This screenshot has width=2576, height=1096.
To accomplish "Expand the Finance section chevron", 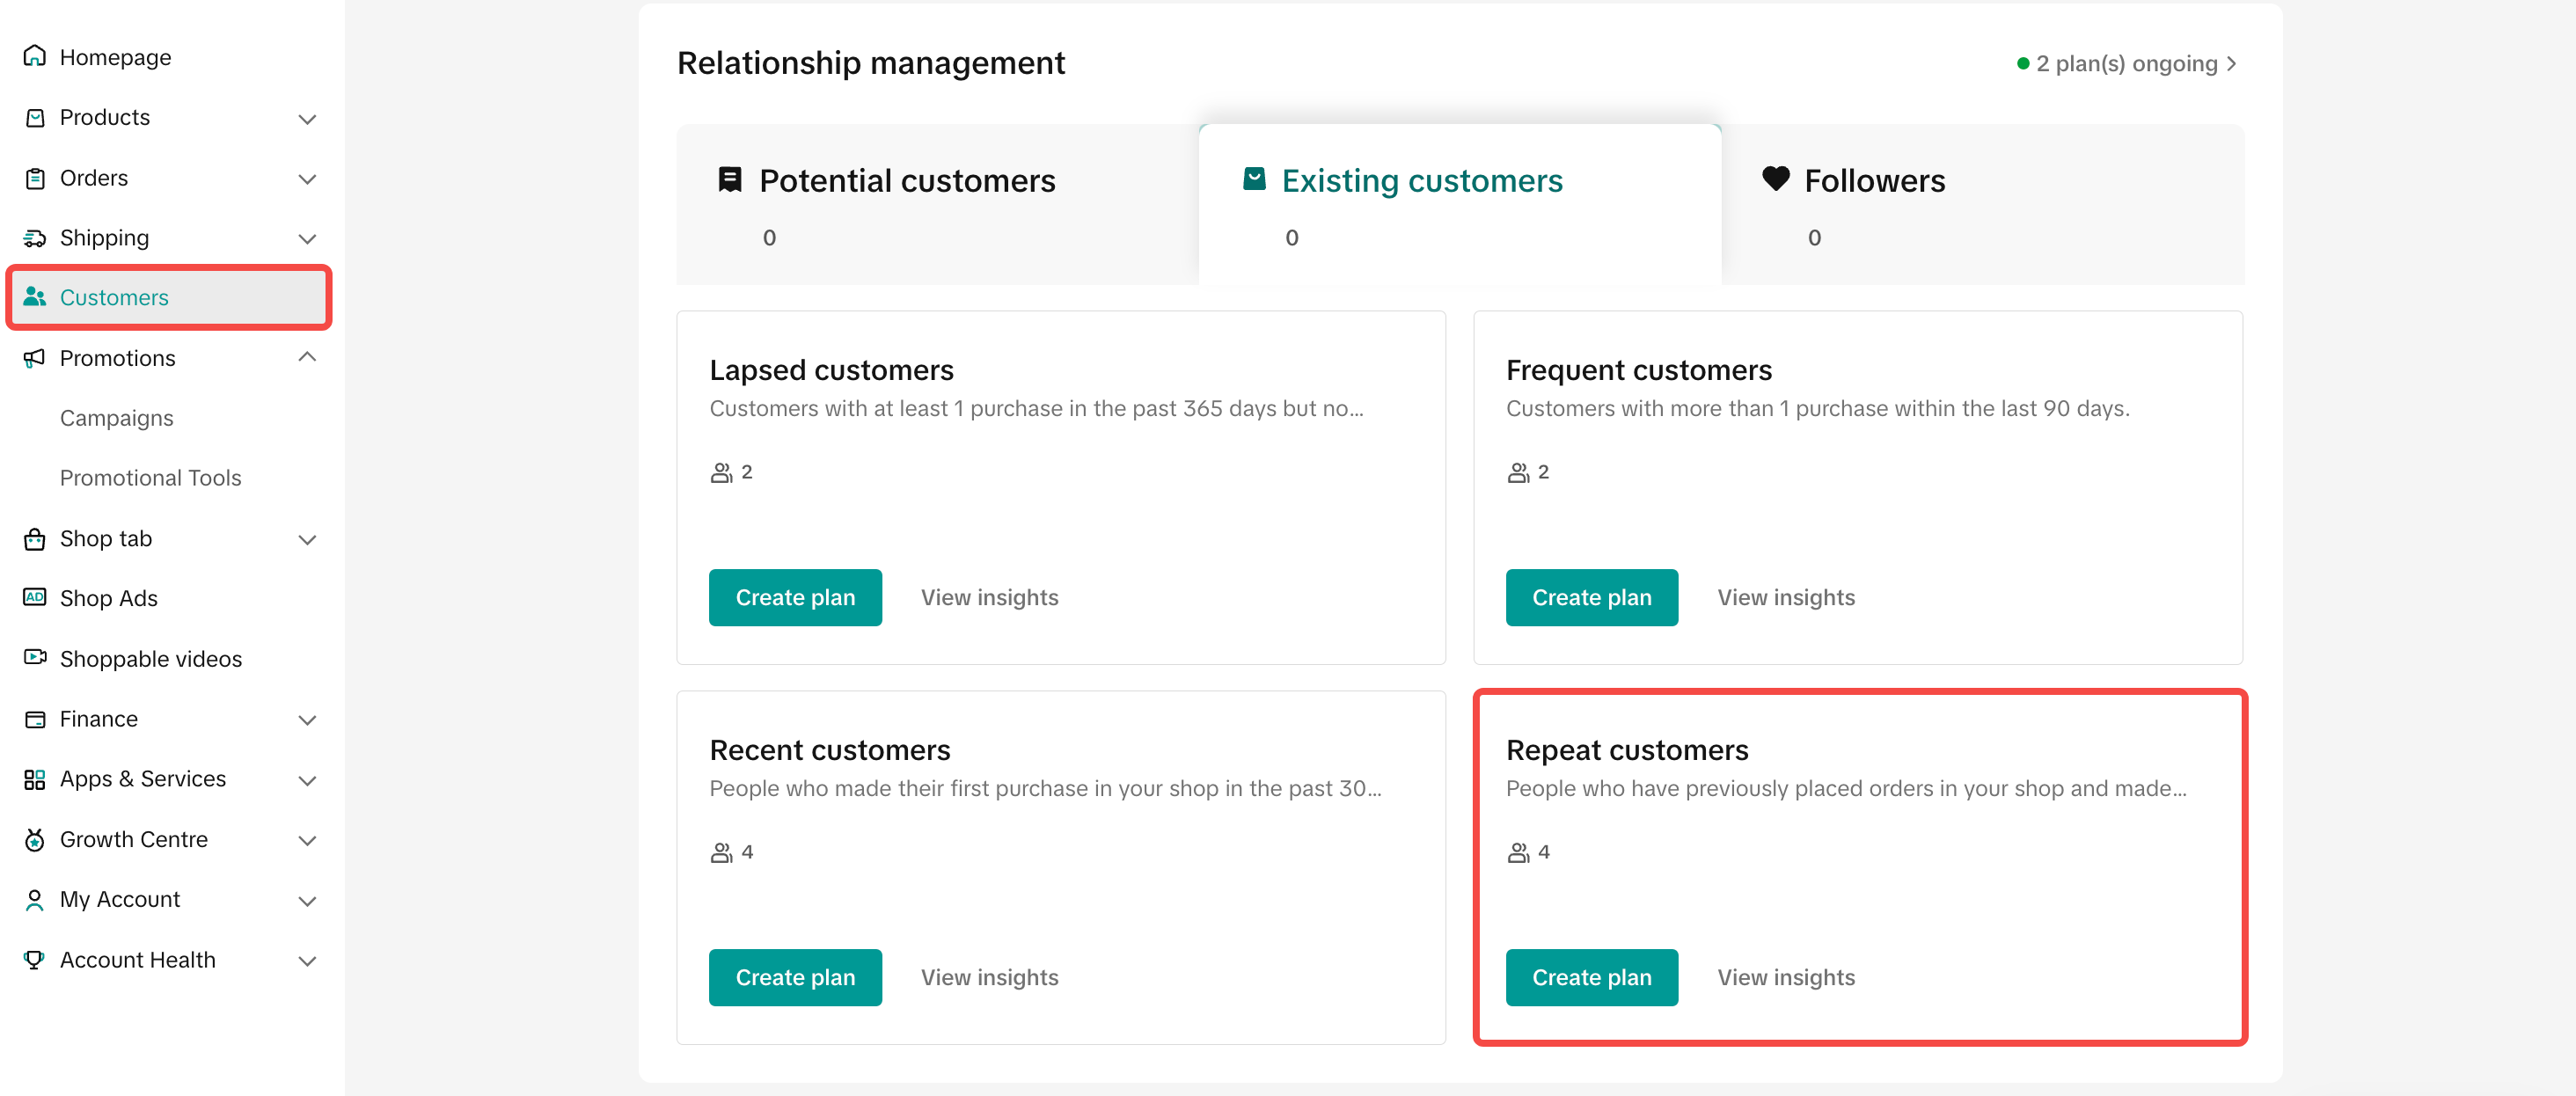I will 308,720.
